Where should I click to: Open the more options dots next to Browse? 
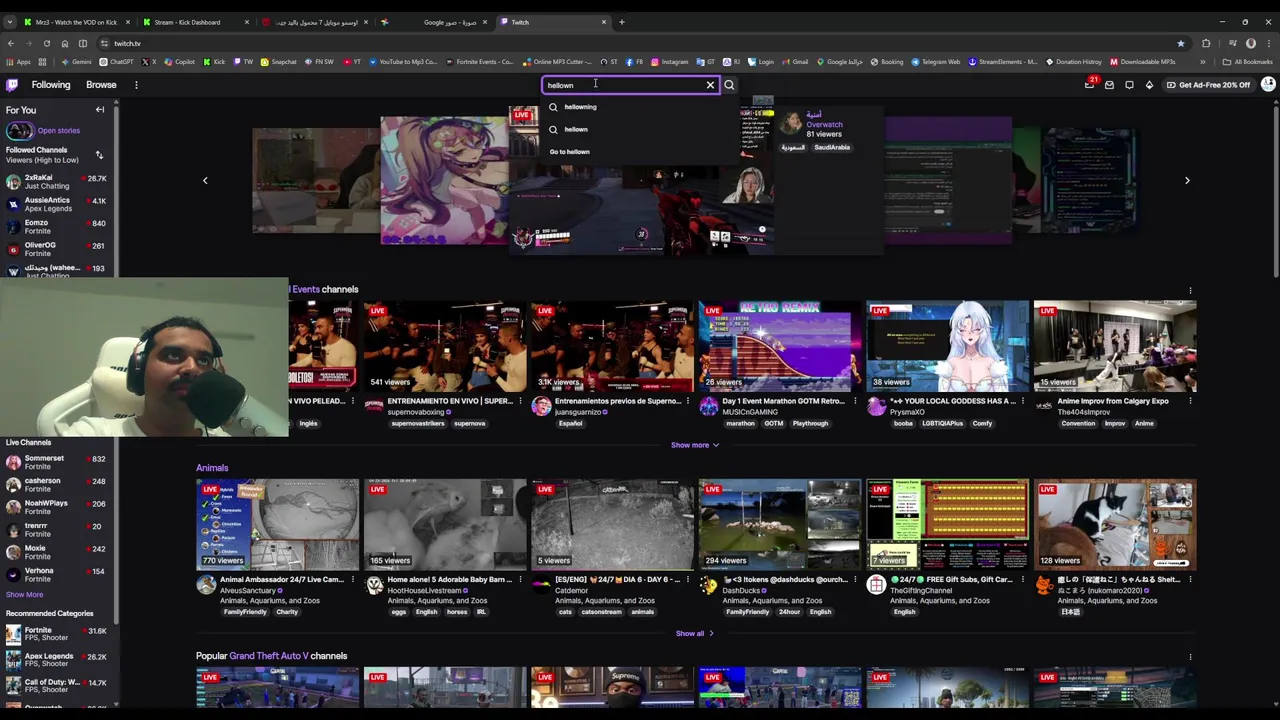[136, 85]
